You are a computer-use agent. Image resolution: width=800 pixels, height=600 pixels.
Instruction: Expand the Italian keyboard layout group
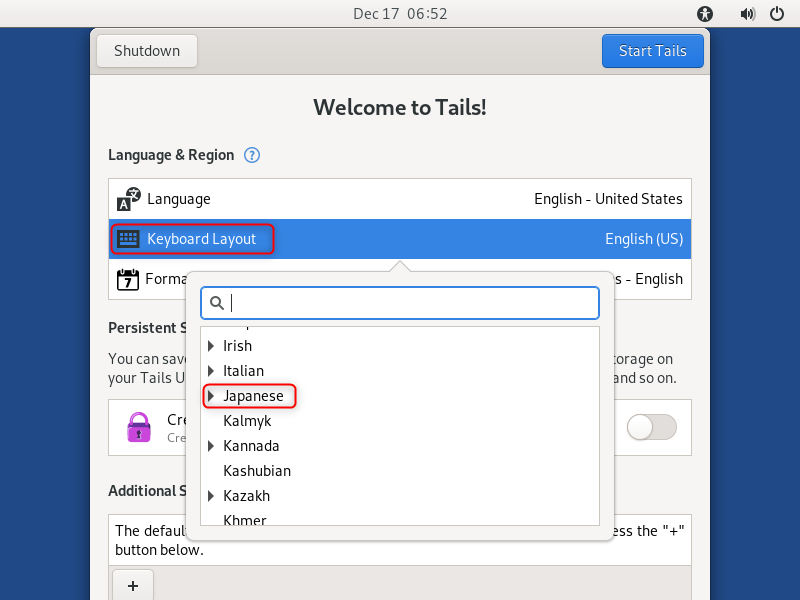(211, 371)
